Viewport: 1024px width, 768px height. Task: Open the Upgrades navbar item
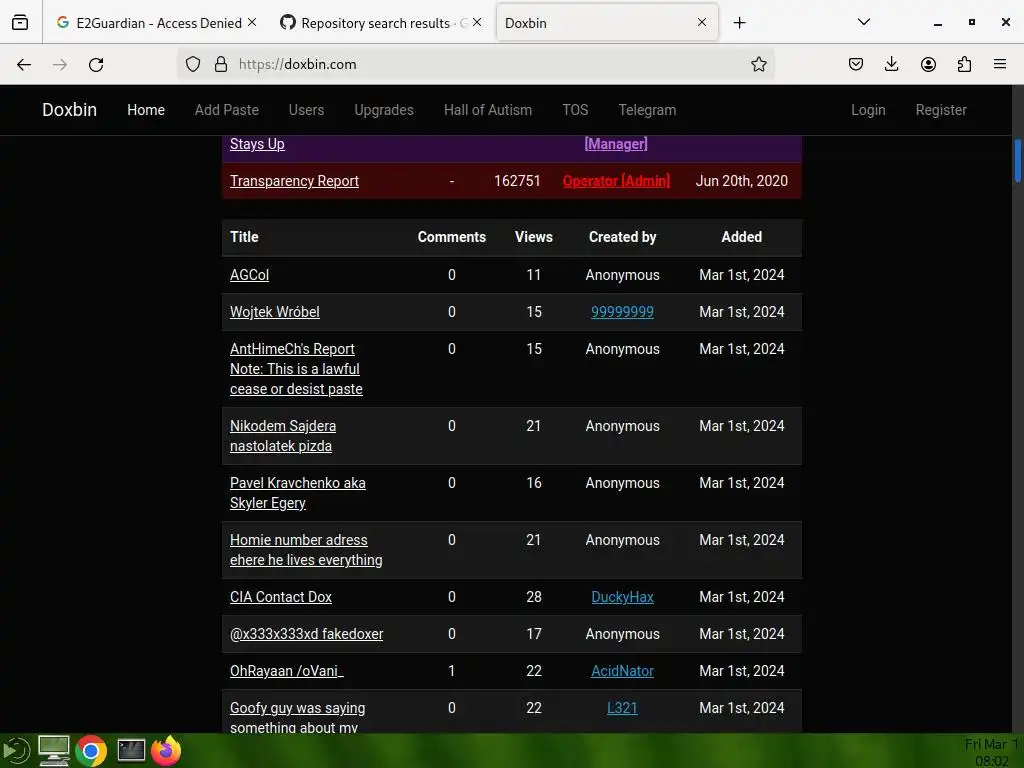tap(384, 110)
